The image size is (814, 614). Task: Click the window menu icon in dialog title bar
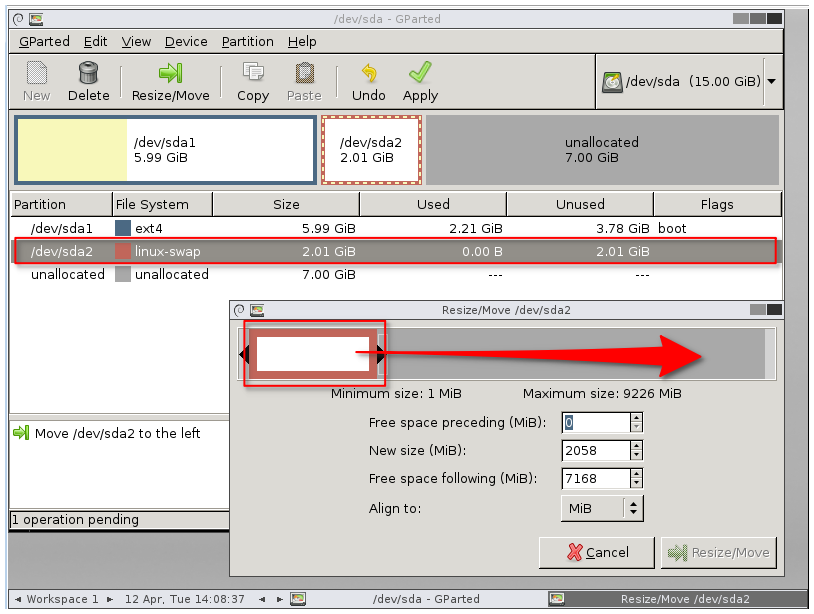point(239,310)
